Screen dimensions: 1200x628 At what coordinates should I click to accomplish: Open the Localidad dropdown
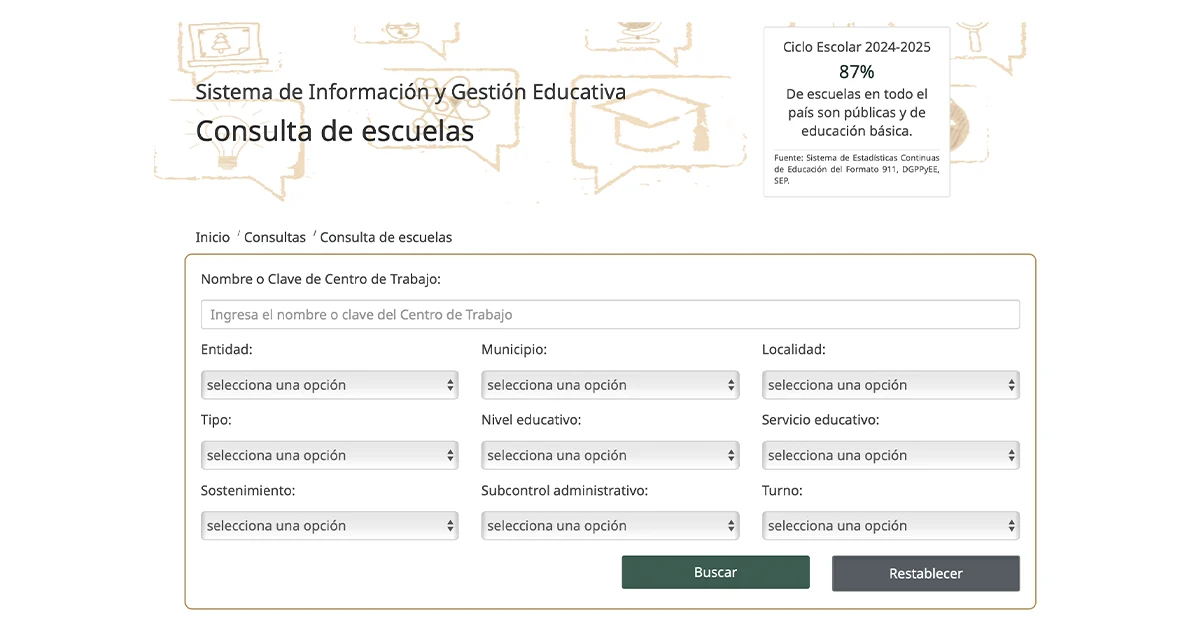coord(891,385)
